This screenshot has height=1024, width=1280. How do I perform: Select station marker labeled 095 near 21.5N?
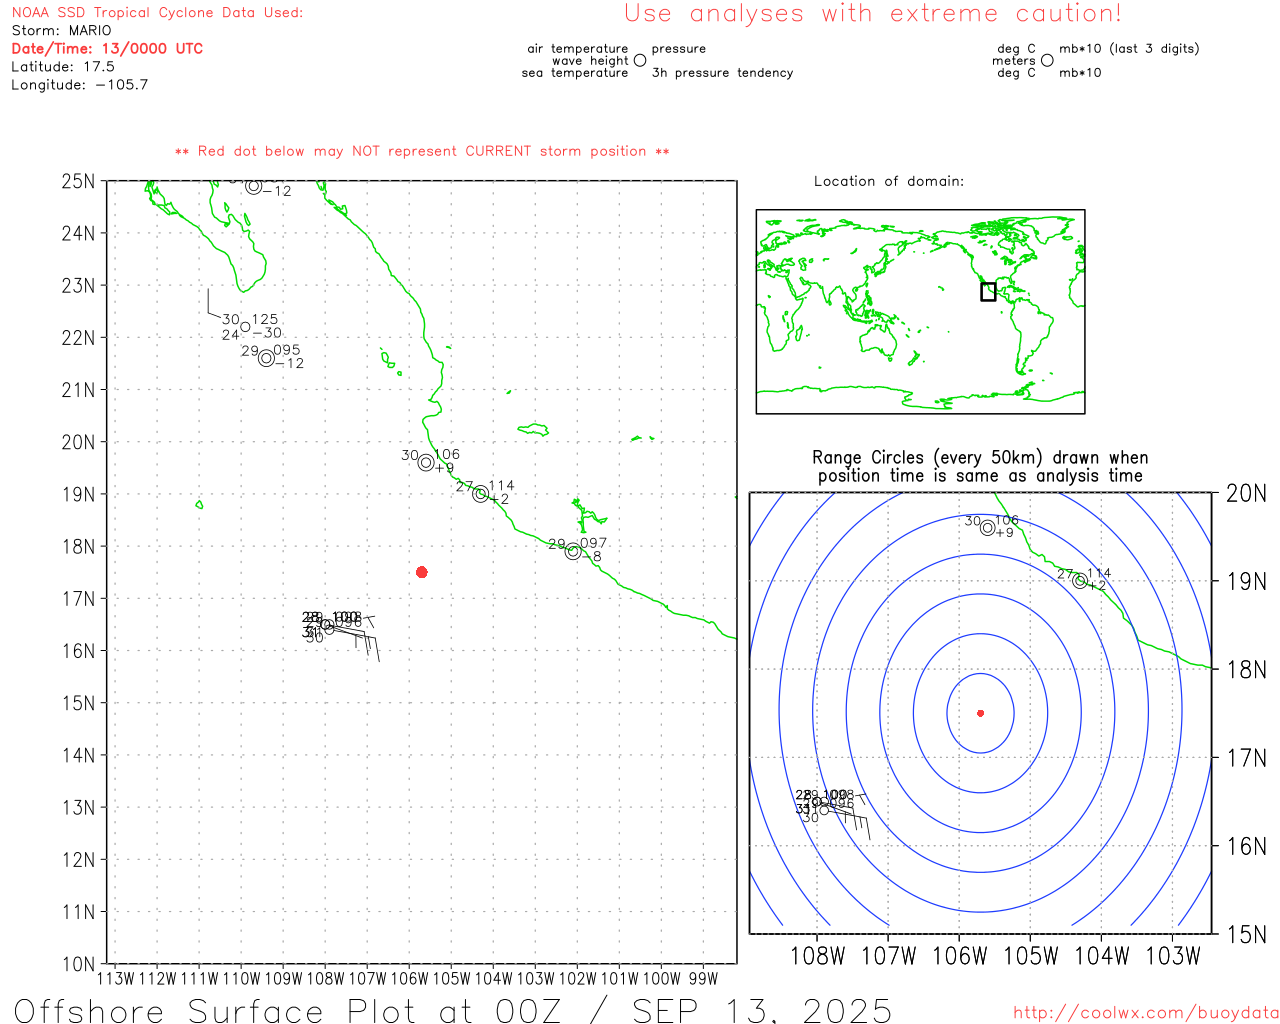[266, 358]
